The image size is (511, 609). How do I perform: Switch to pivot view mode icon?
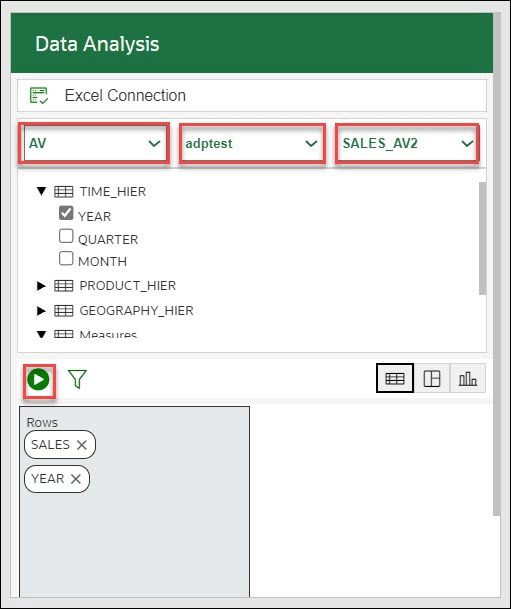432,378
